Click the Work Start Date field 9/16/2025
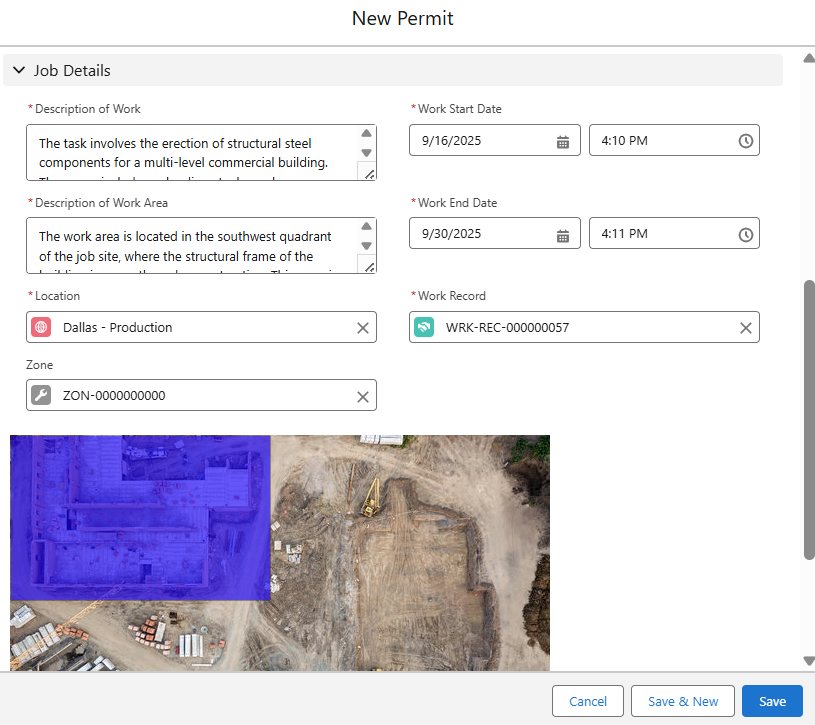The height and width of the screenshot is (725, 815). [480, 141]
